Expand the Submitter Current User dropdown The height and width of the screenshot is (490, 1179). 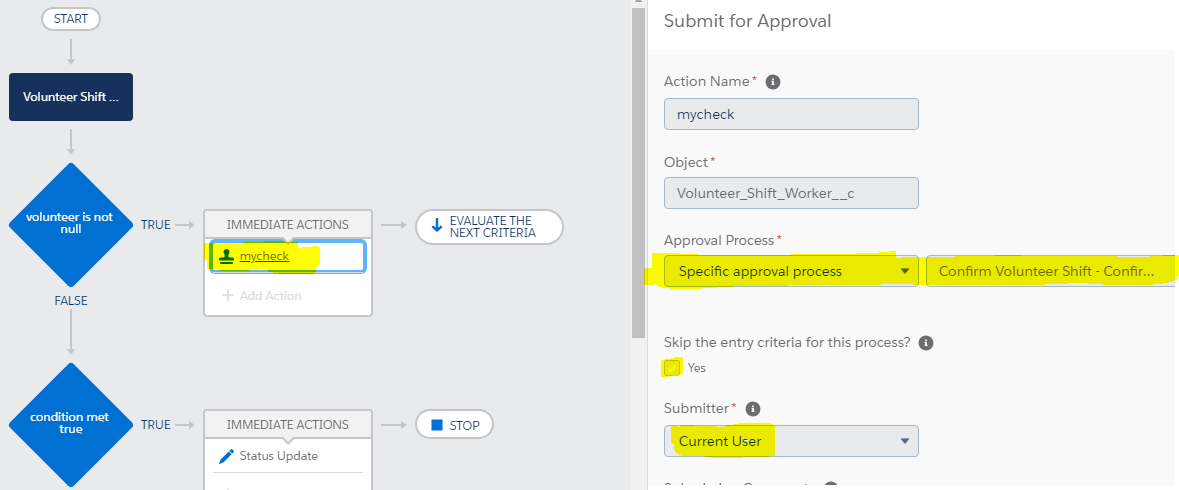point(791,441)
